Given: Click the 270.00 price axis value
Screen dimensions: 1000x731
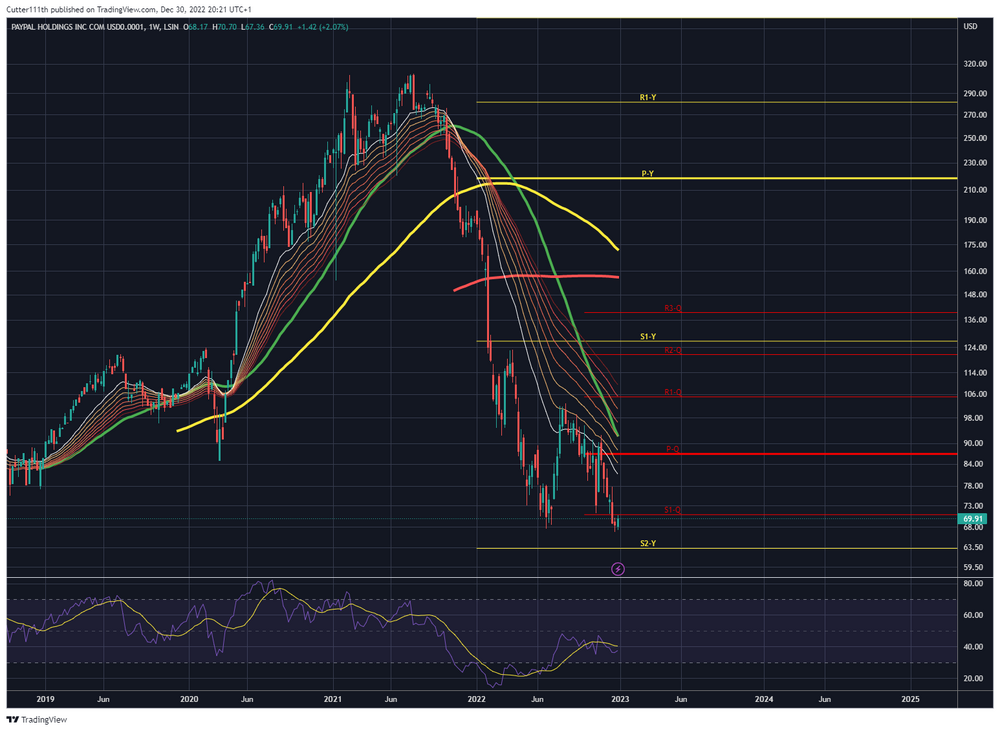Looking at the screenshot, I should (x=975, y=115).
